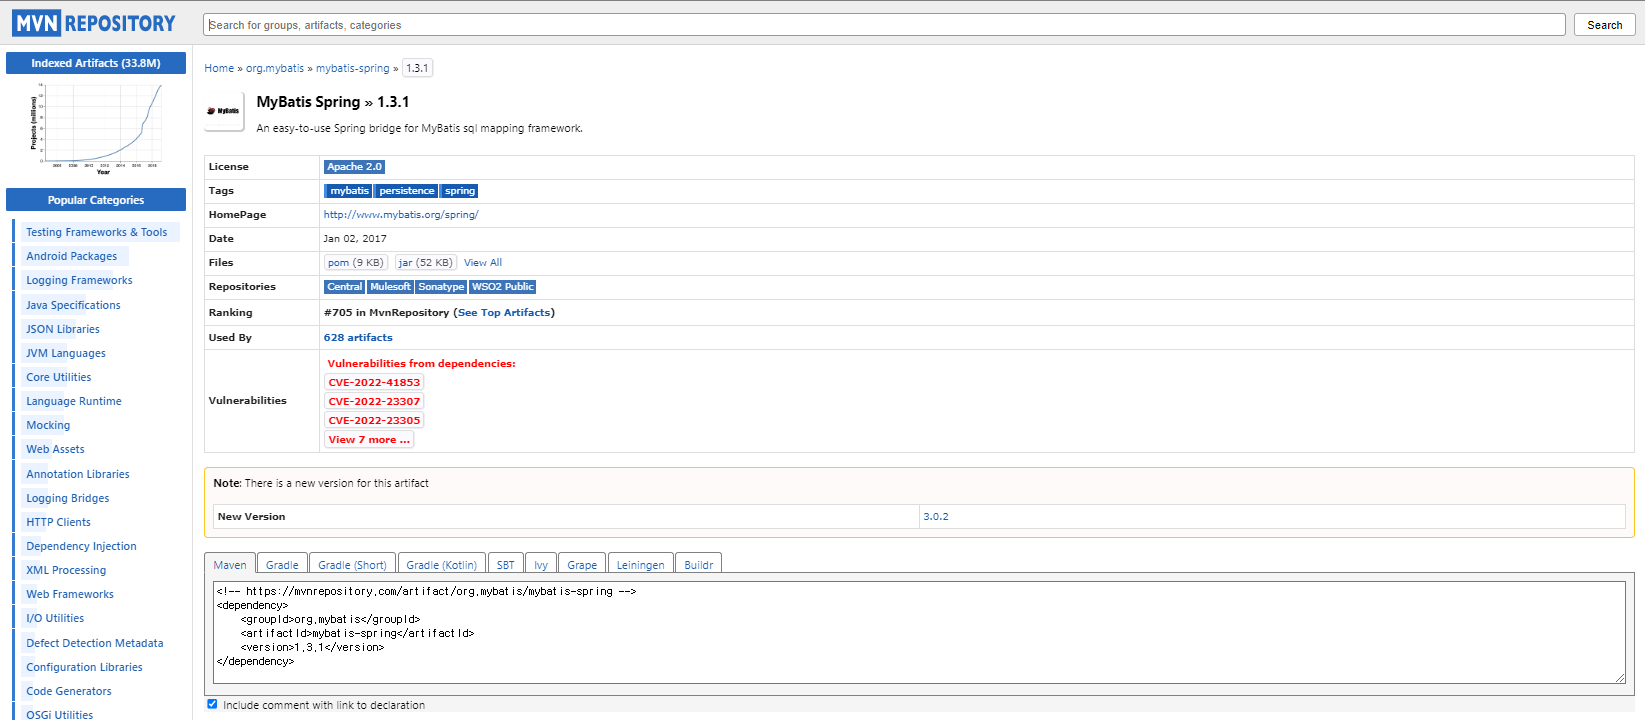Open Mocking category

(x=48, y=425)
